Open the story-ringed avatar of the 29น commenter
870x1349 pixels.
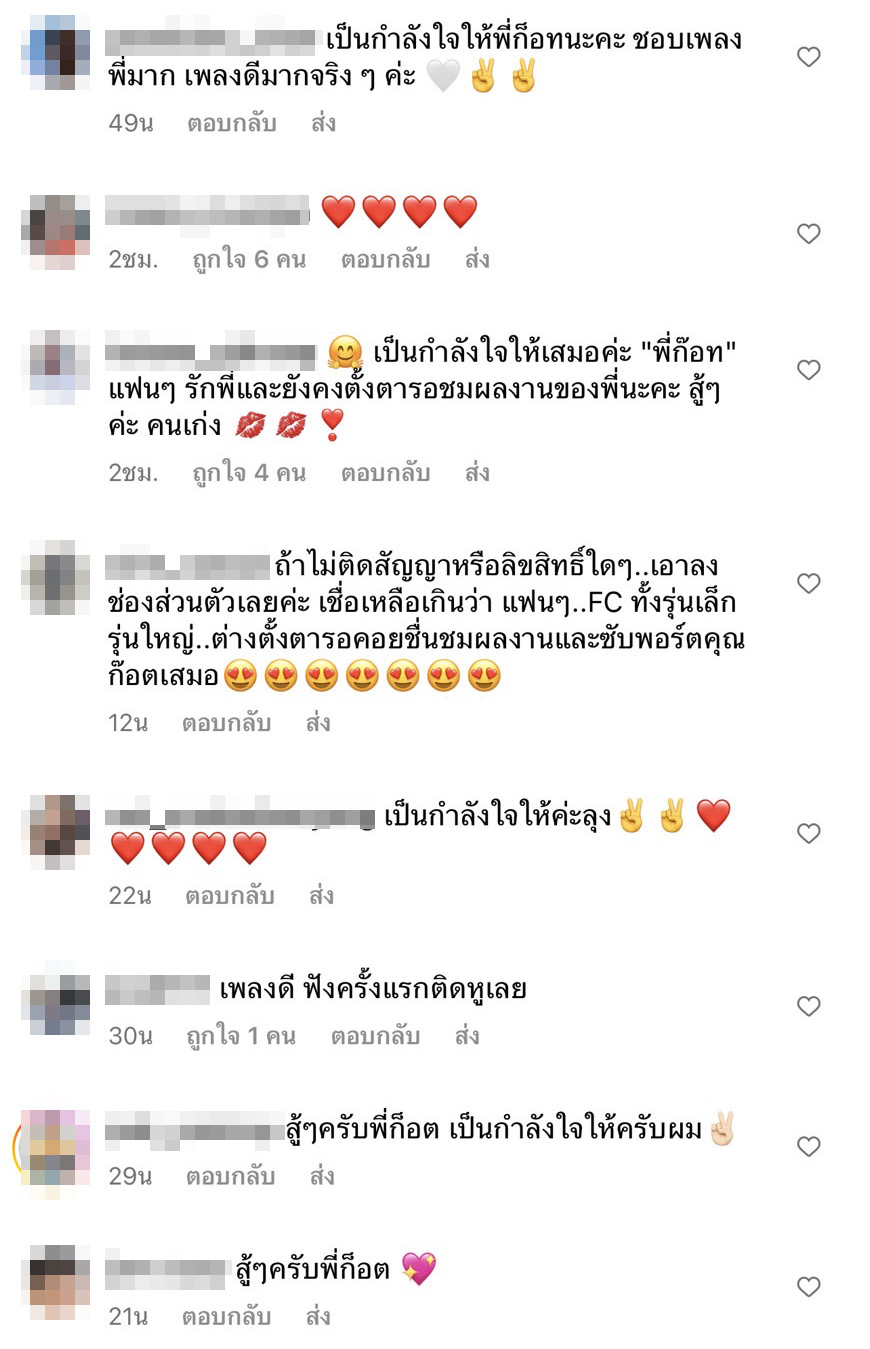pos(52,1146)
